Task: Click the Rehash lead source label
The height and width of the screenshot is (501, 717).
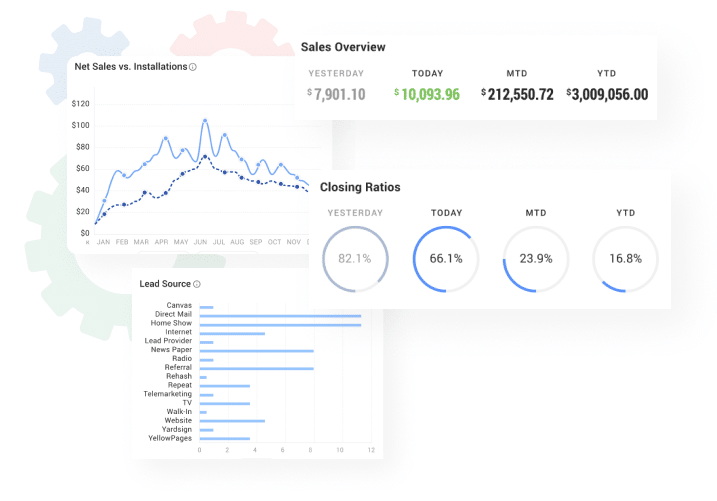Action: point(179,376)
